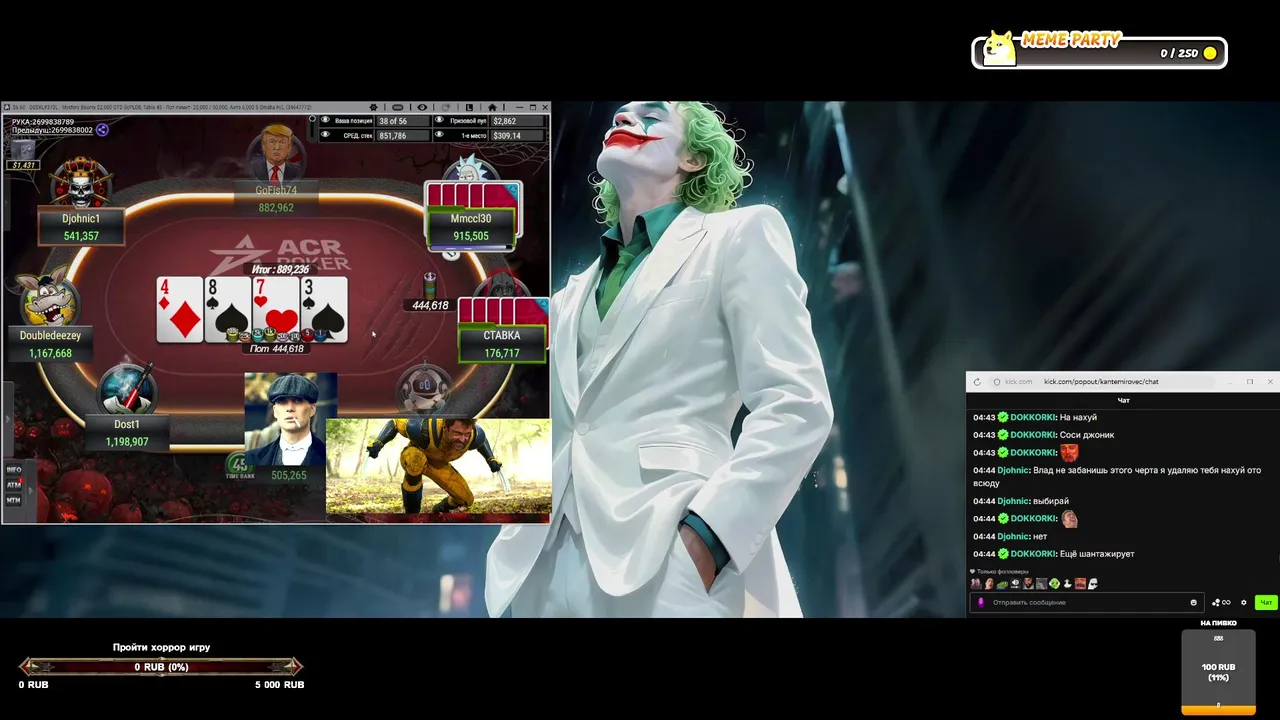Click the 'СТАВКА' player plate 176,717
The image size is (1280, 720).
501,344
